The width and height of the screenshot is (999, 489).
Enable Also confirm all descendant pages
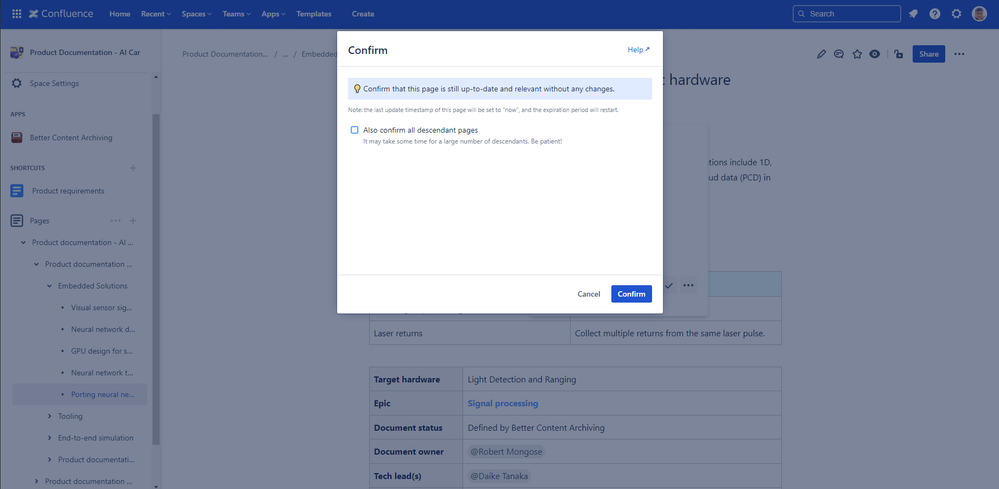(x=355, y=130)
